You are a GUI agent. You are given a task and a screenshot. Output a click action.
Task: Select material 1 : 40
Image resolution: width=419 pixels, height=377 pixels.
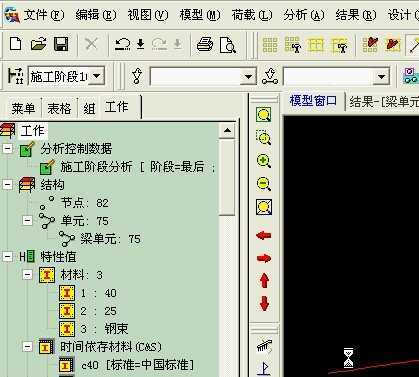coord(98,293)
